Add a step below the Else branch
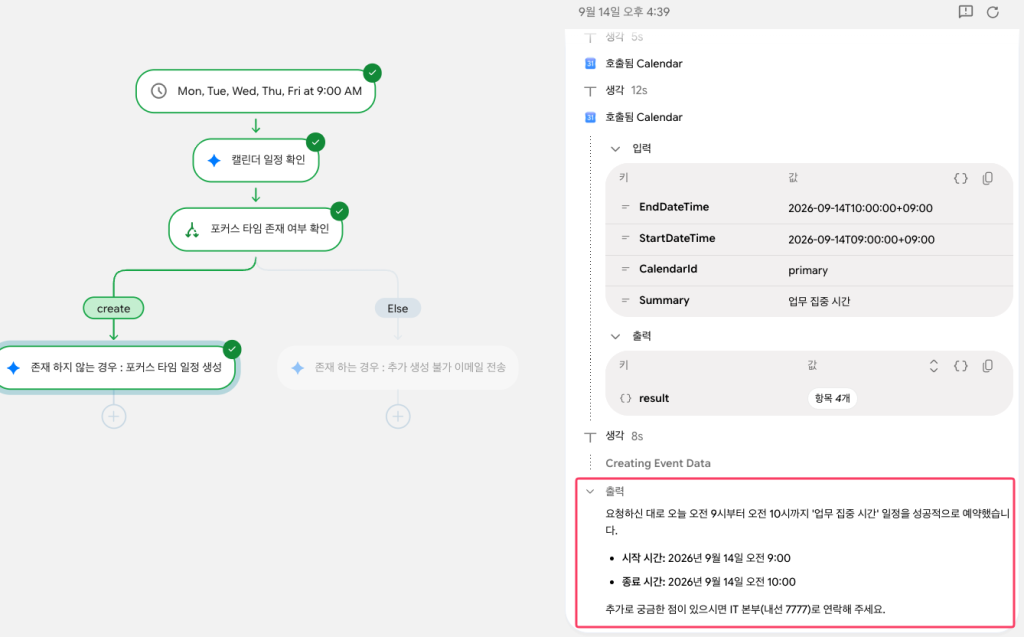The image size is (1024, 637). [x=398, y=416]
